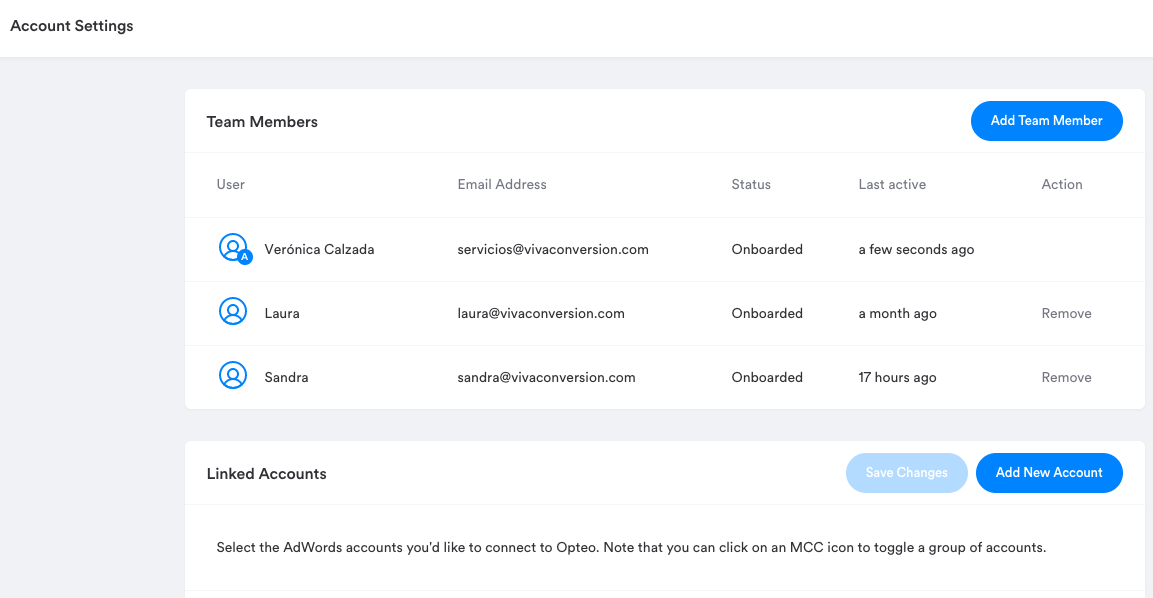
Task: Click Onboarded status for Verónica Calzada
Action: coord(767,249)
